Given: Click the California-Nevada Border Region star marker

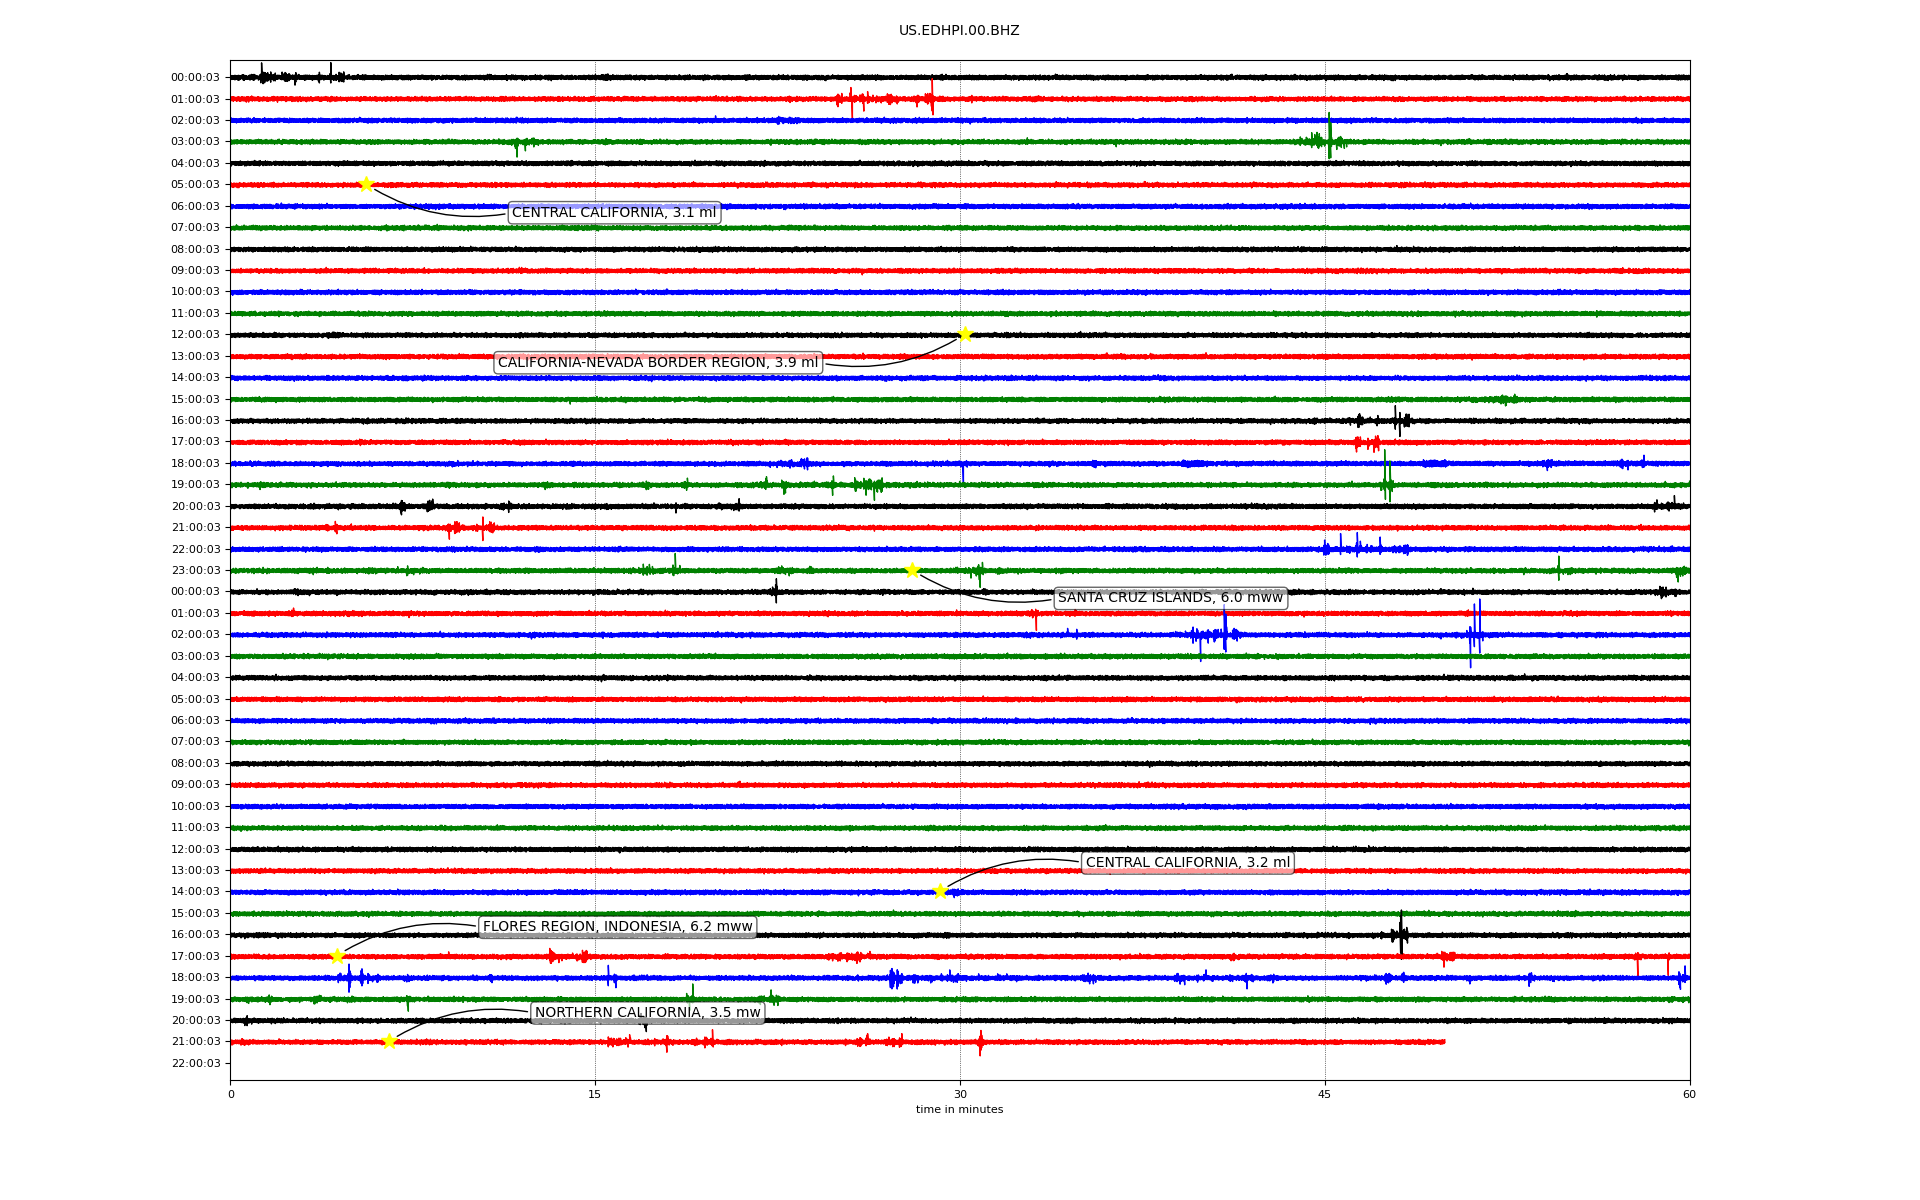Looking at the screenshot, I should [x=965, y=334].
